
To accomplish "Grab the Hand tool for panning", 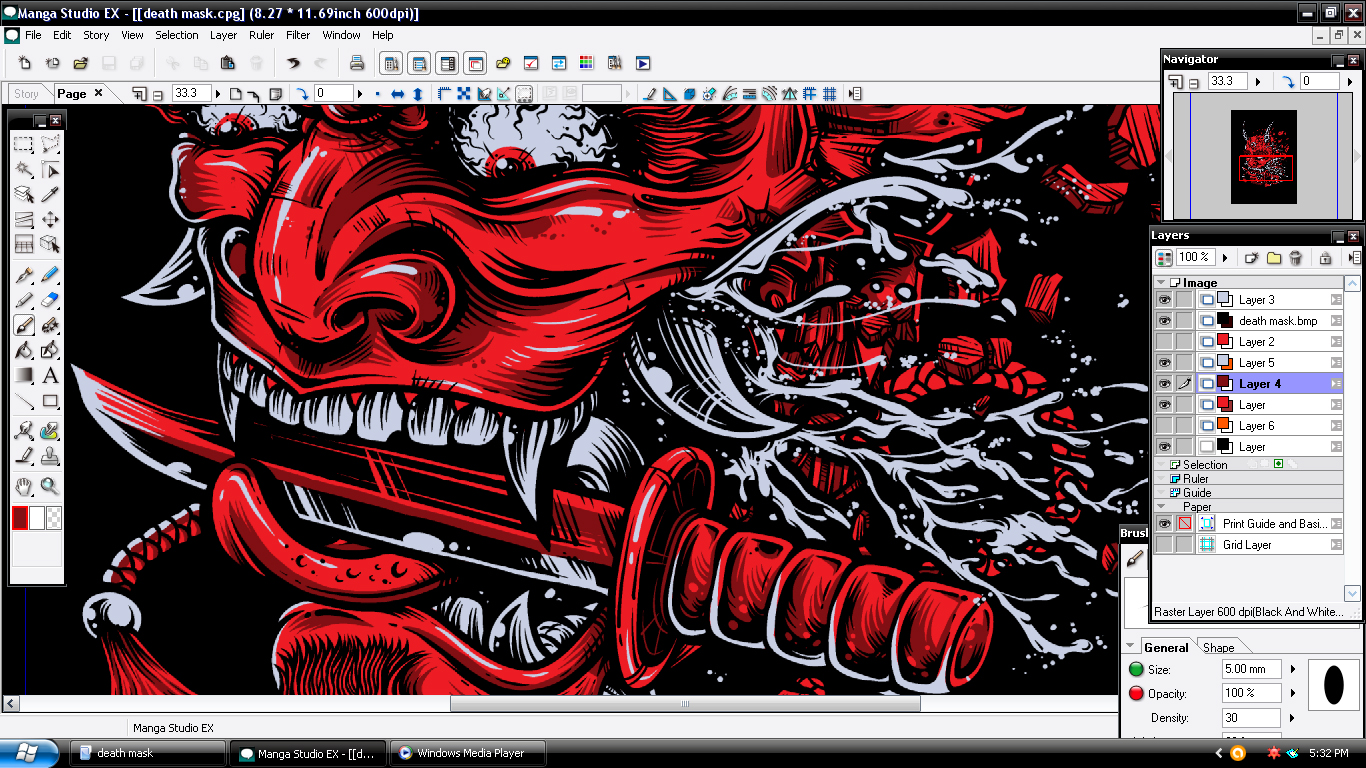I will 22,486.
